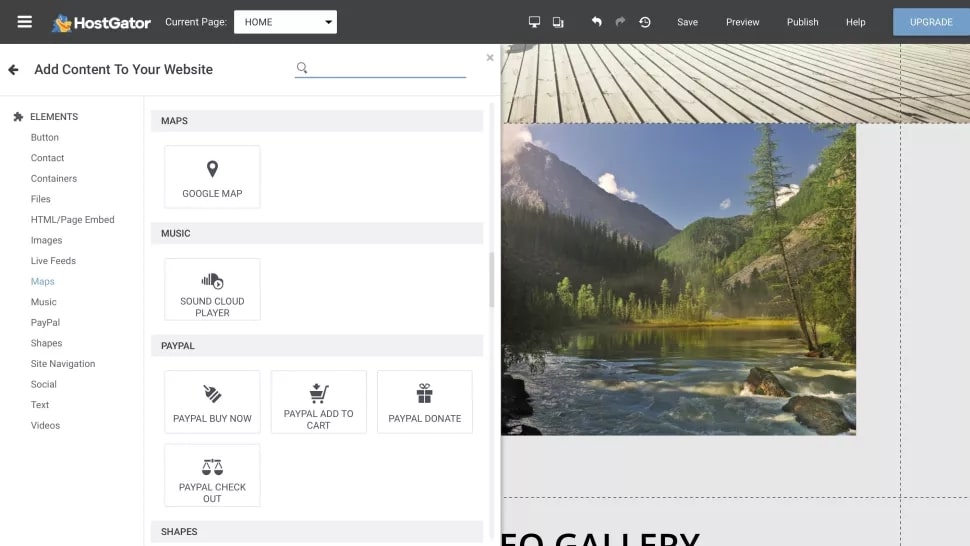
Task: Undo the last change
Action: click(596, 22)
